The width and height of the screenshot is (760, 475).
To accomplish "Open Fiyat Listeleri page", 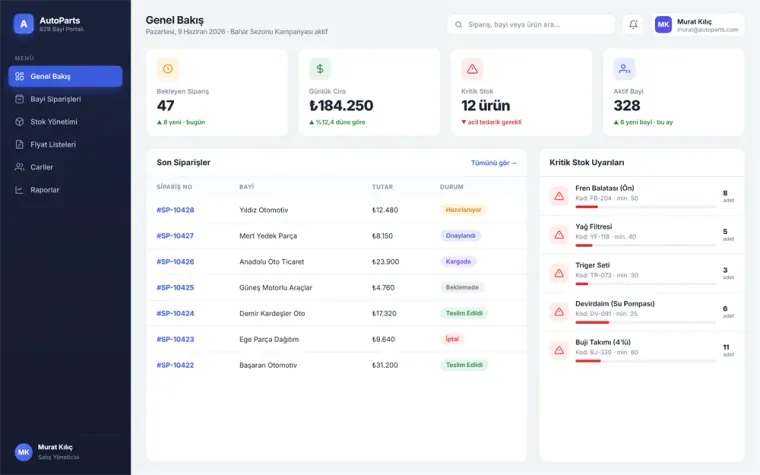I will click(65, 144).
